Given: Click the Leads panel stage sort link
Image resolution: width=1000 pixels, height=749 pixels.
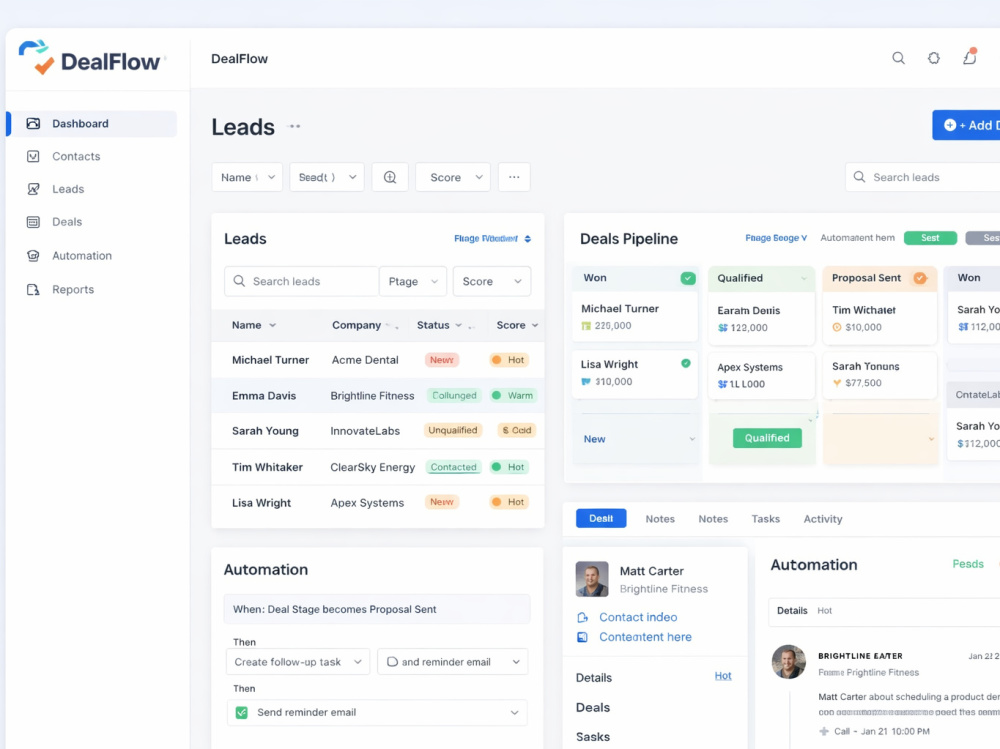Looking at the screenshot, I should coord(492,239).
